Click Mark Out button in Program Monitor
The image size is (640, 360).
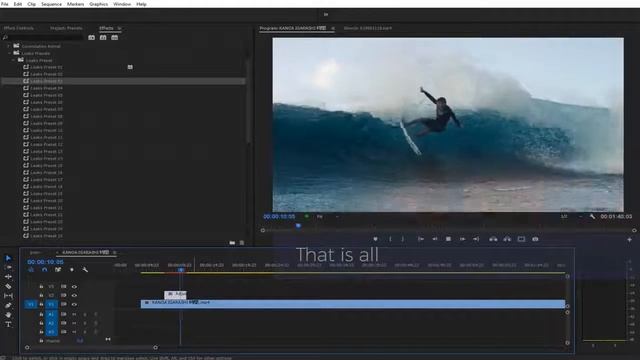(402, 239)
